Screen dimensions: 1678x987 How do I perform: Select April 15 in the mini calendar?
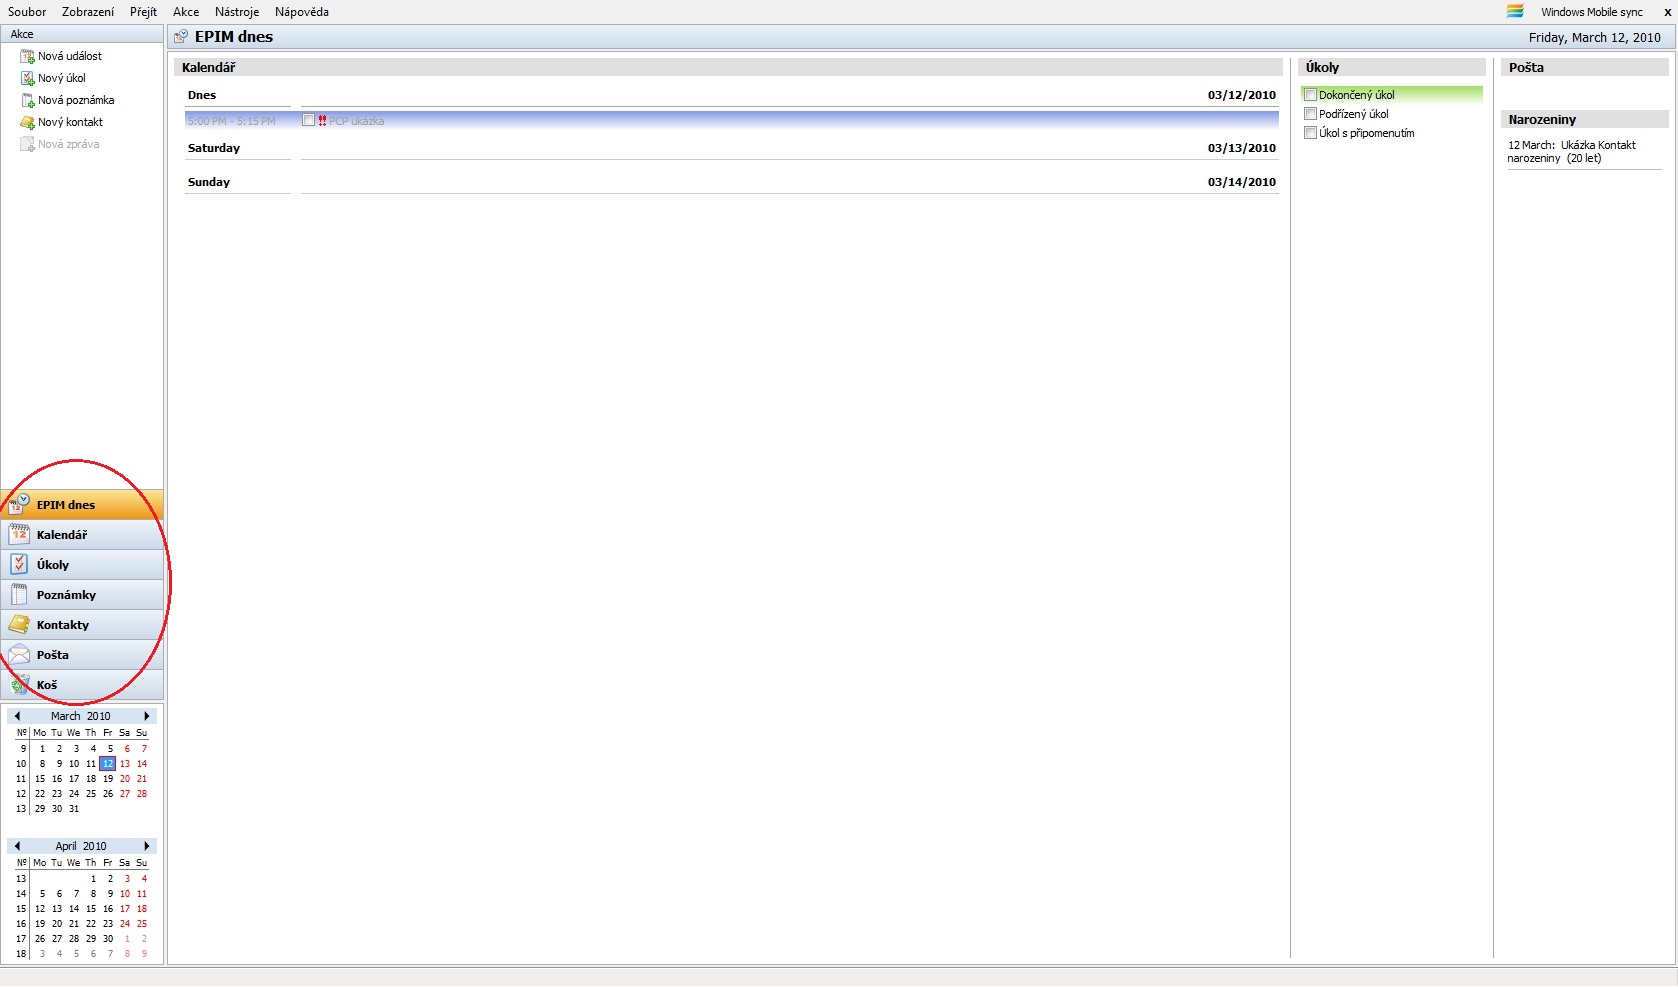click(x=91, y=909)
